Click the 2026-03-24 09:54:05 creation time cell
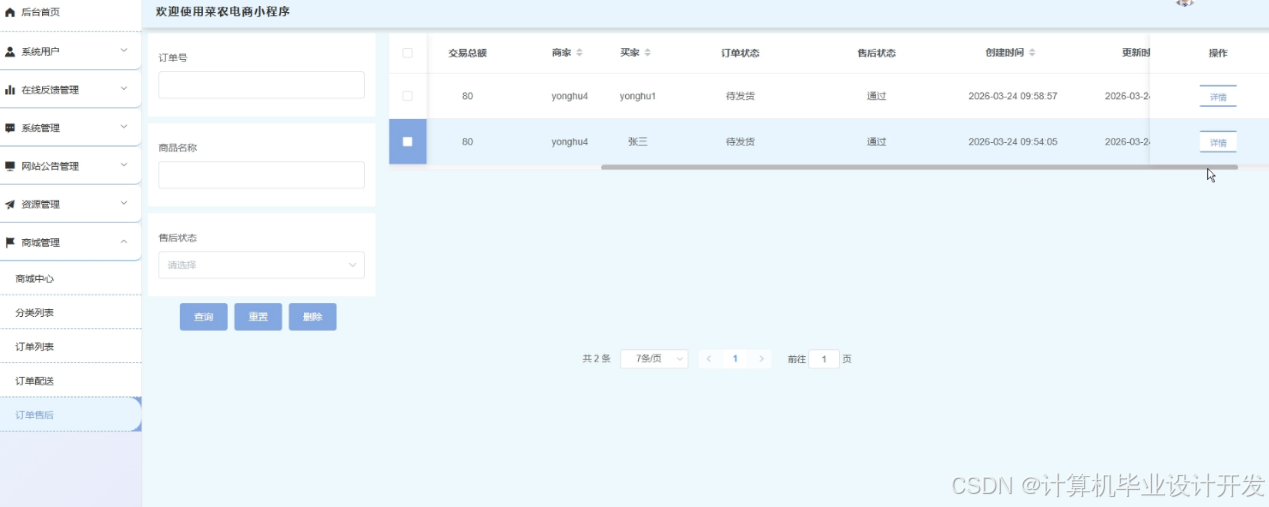 point(1013,142)
